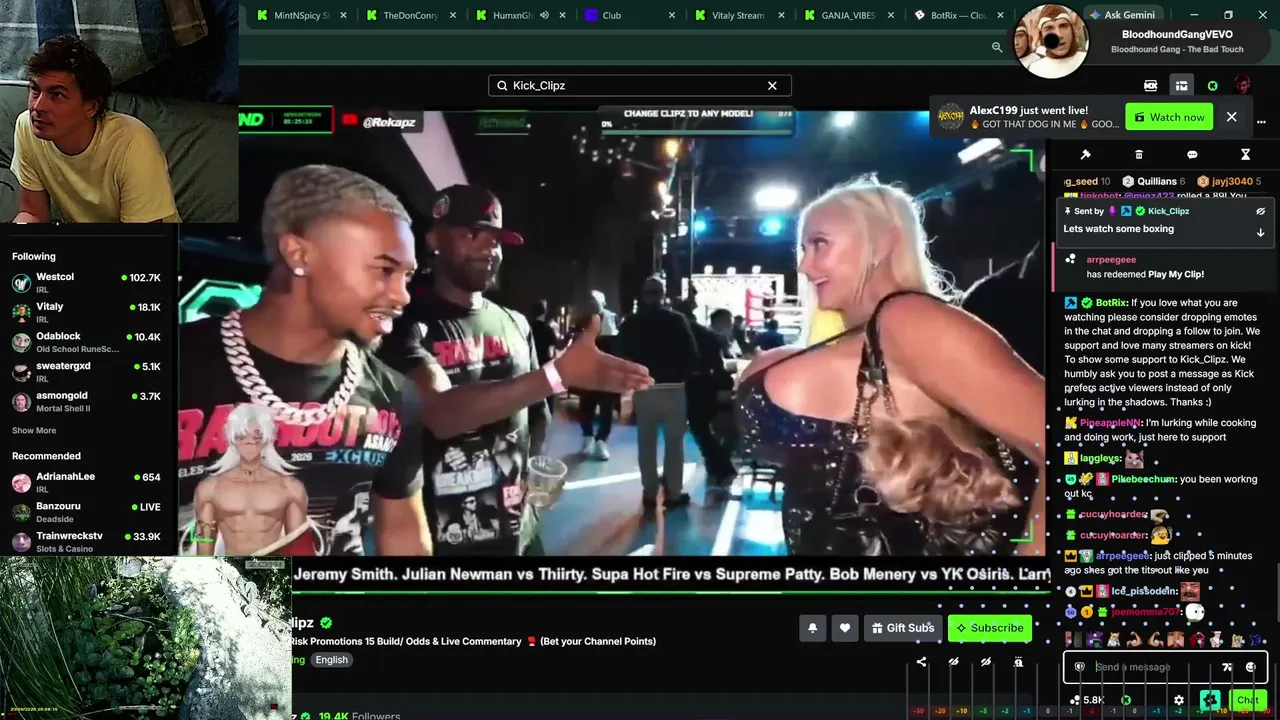
Task: Hide the pinned message with eye-slash icon
Action: pos(1260,211)
